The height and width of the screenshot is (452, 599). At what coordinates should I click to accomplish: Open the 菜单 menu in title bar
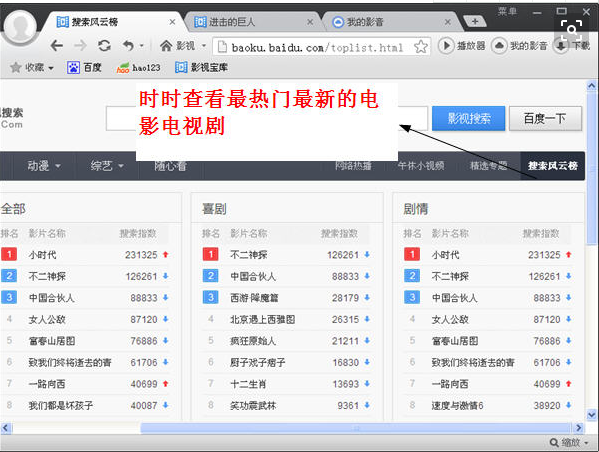(x=507, y=11)
